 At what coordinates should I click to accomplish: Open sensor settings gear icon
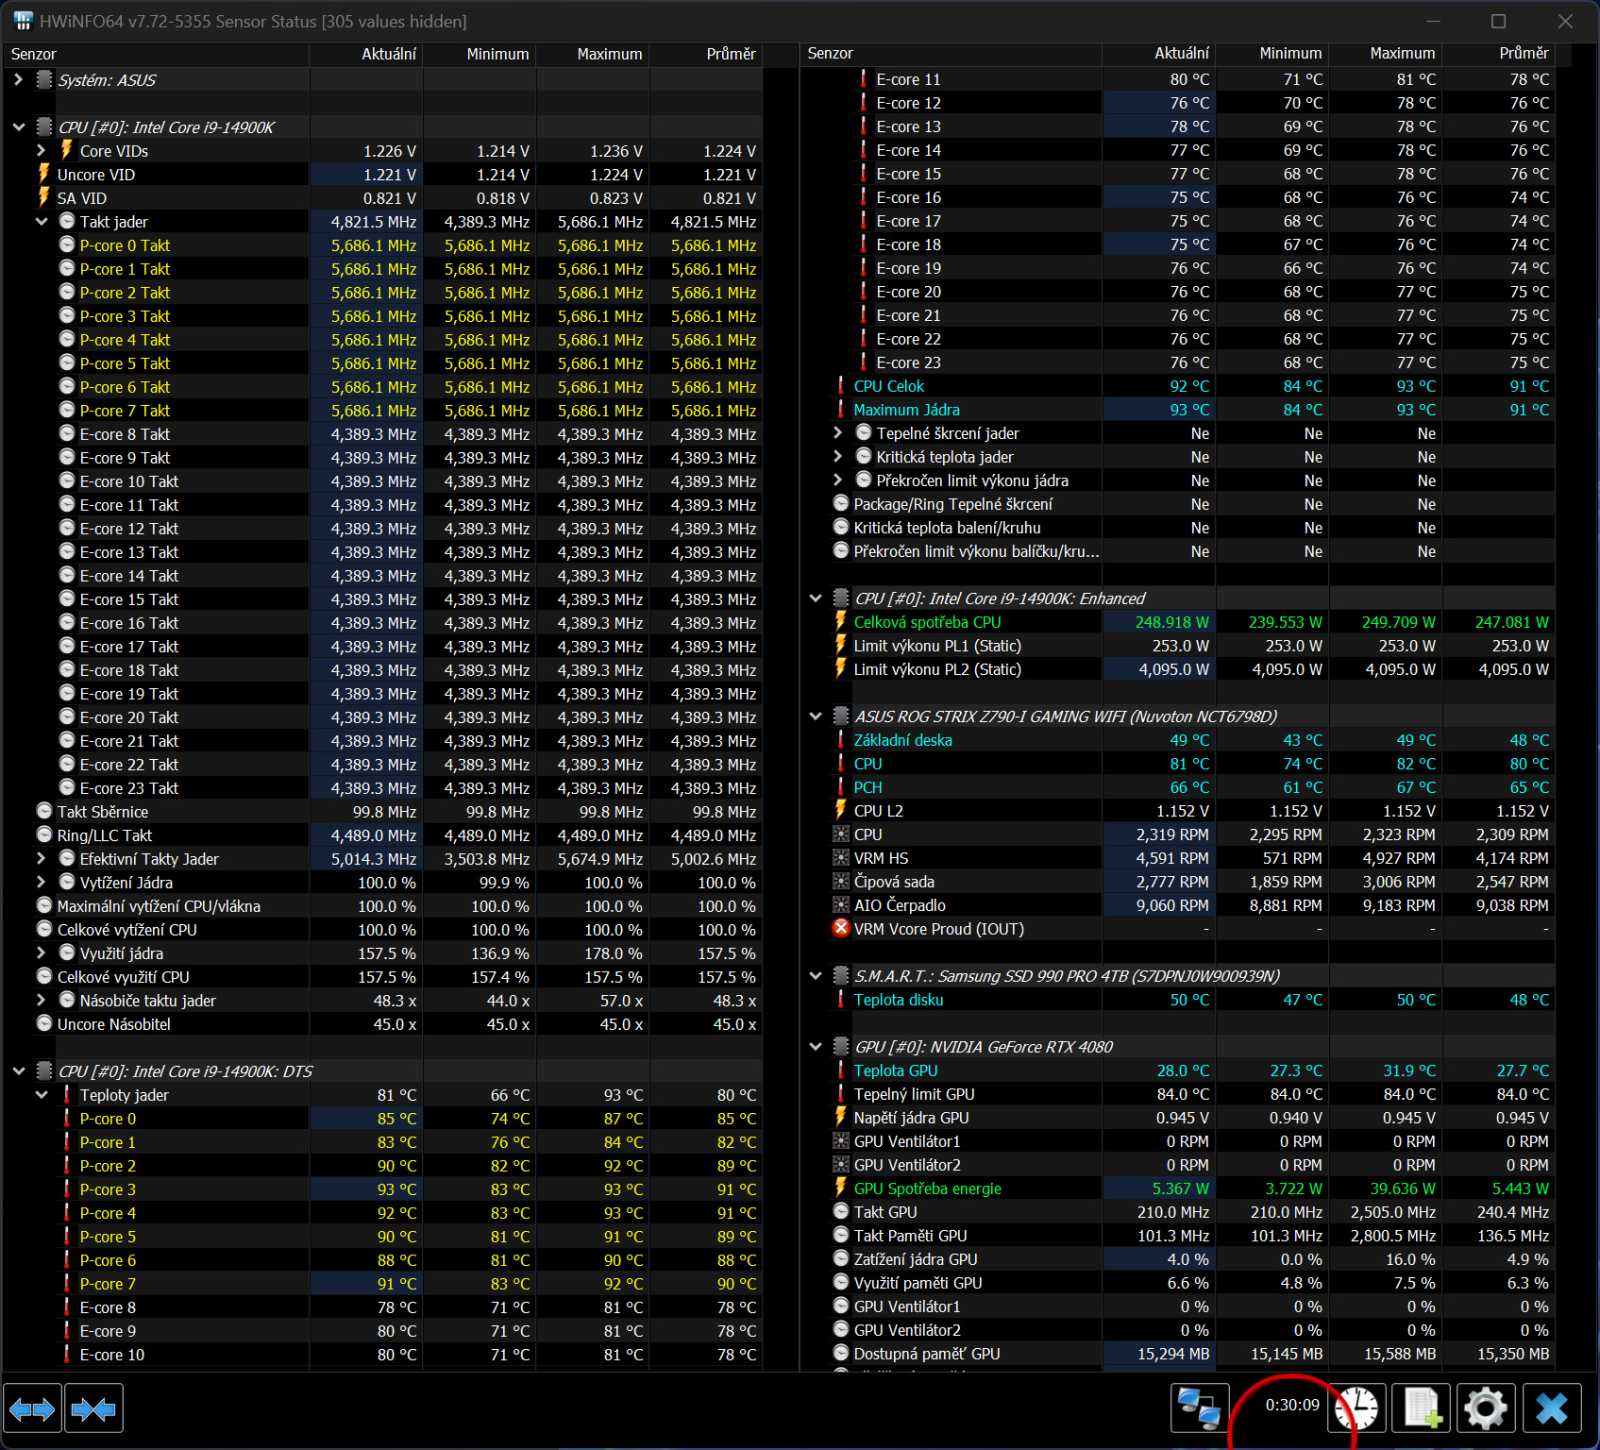(x=1485, y=1409)
